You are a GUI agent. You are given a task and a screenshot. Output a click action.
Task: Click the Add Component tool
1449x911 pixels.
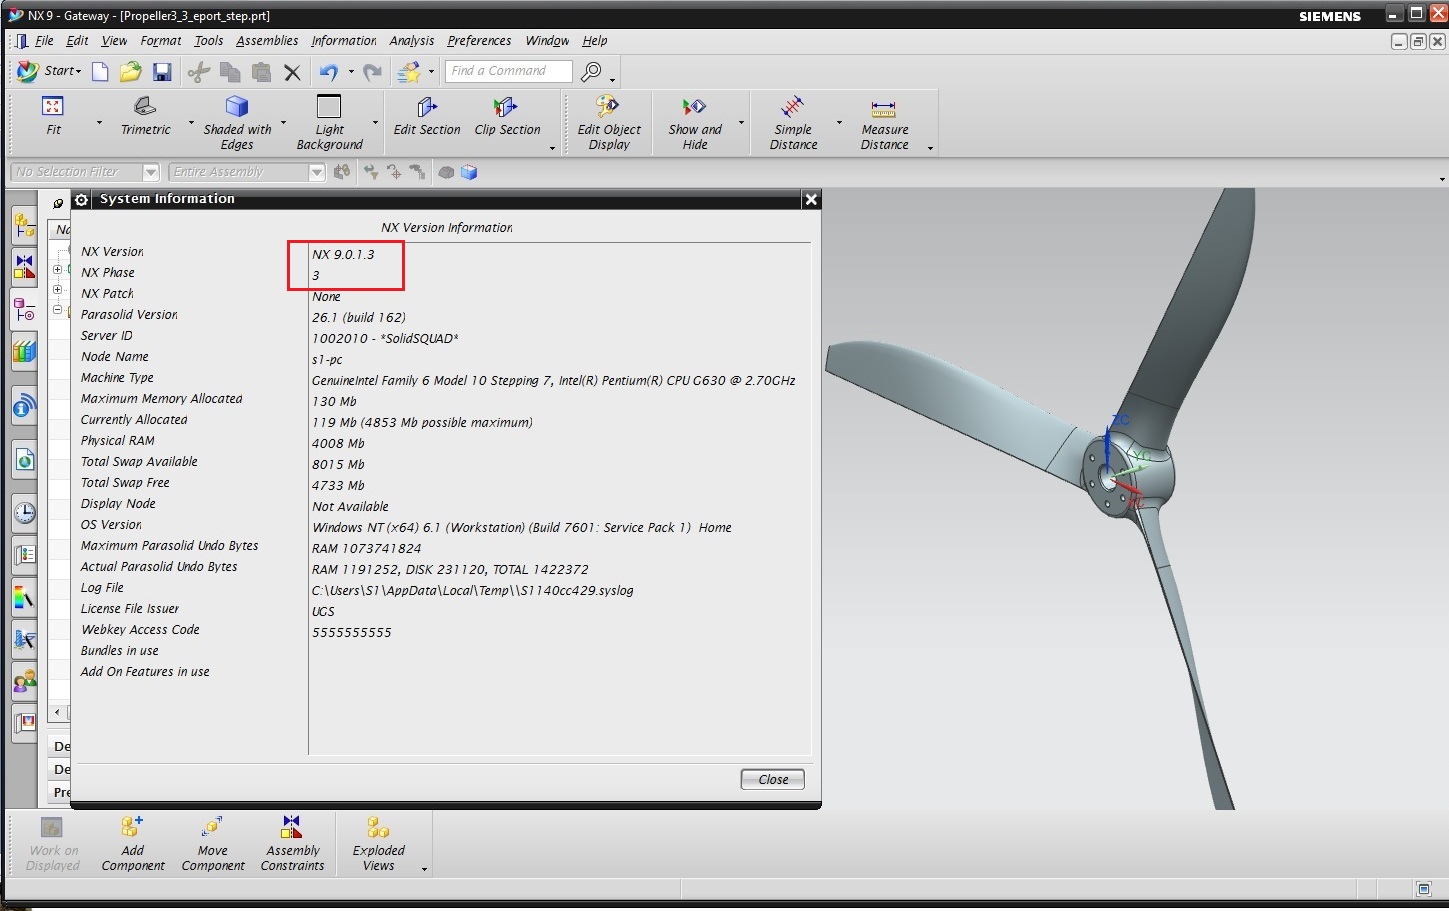pos(133,843)
